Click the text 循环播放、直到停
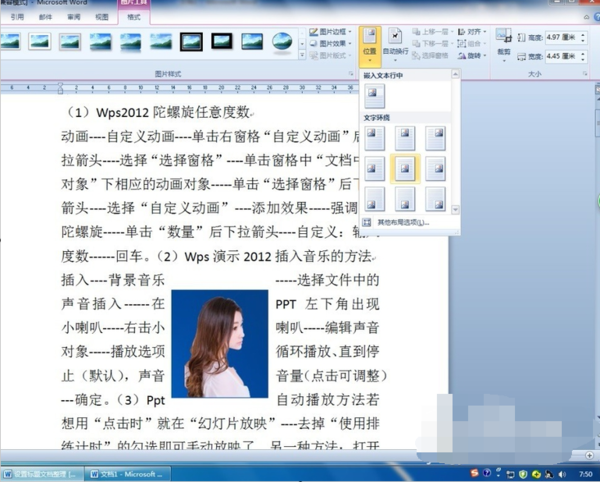 (x=328, y=351)
